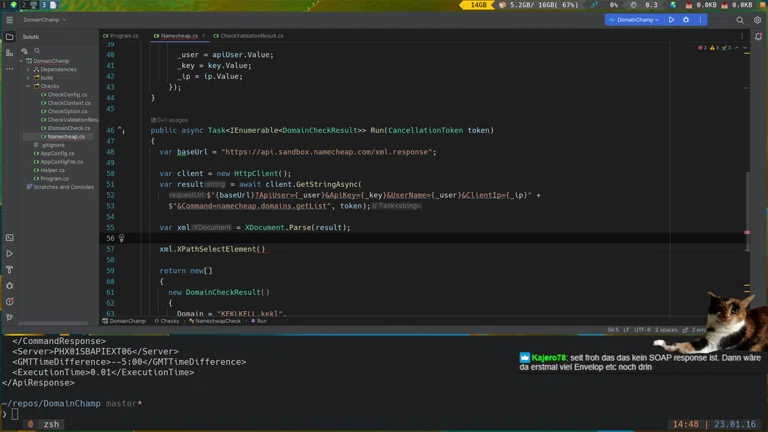Open the notifications bell
This screenshot has height=432, width=768.
(758, 37)
